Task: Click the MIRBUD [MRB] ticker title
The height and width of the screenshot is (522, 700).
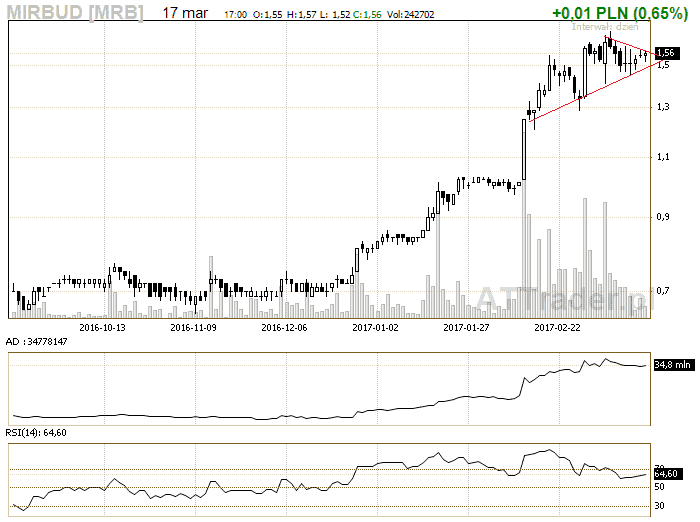Action: (x=74, y=13)
